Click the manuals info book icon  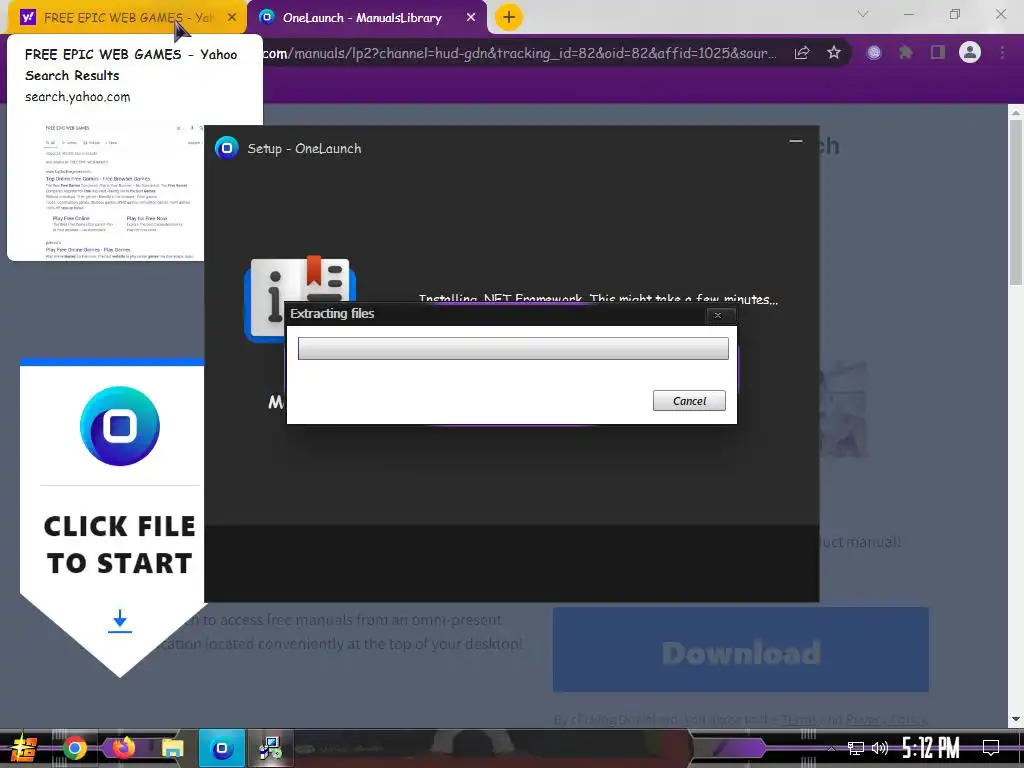click(300, 297)
